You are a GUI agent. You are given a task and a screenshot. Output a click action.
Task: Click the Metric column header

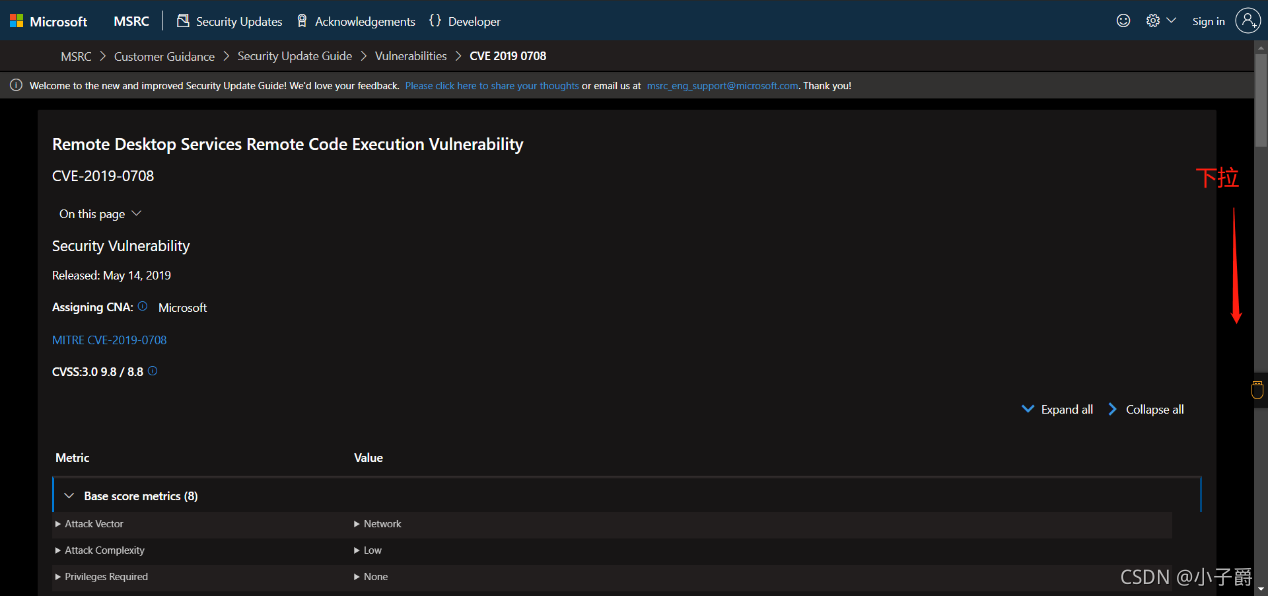coord(72,458)
